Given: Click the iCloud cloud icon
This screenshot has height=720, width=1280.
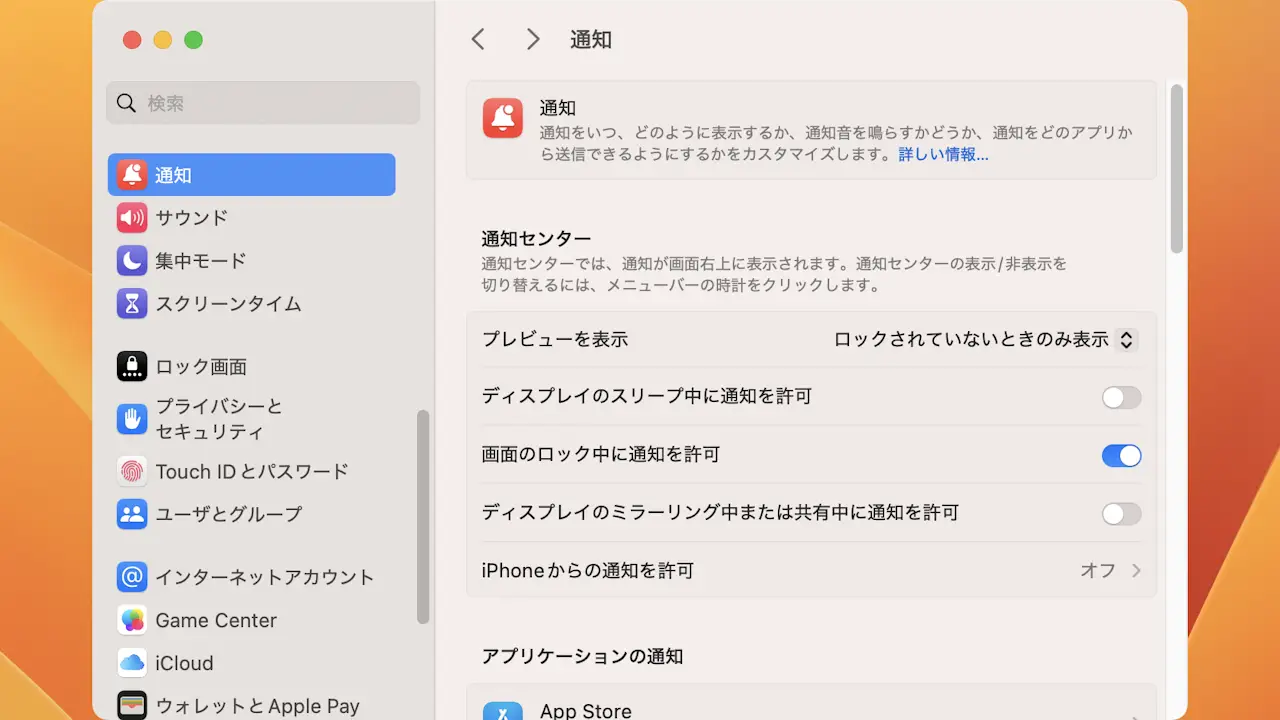Looking at the screenshot, I should [132, 663].
